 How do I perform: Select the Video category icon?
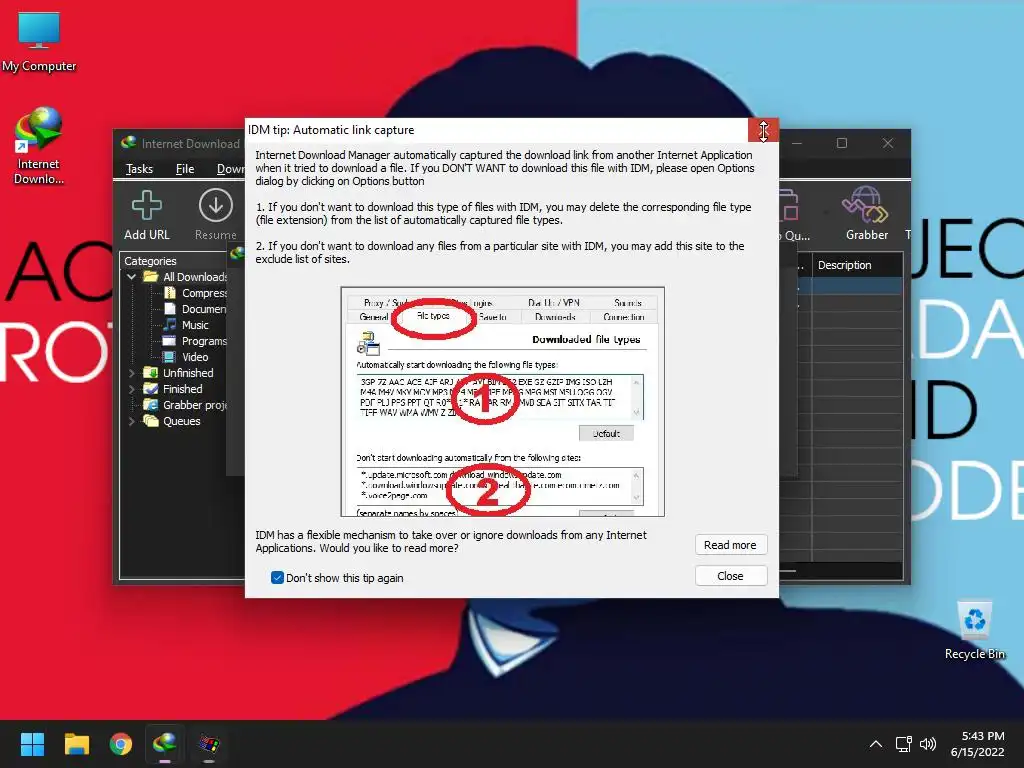click(170, 357)
